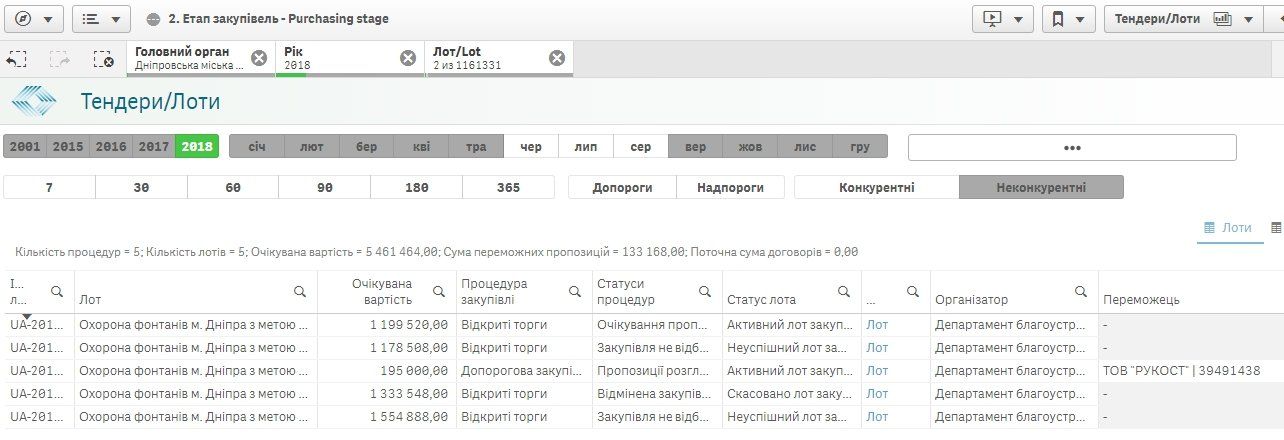The height and width of the screenshot is (440, 1284).
Task: Select month кві
Action: (x=421, y=146)
